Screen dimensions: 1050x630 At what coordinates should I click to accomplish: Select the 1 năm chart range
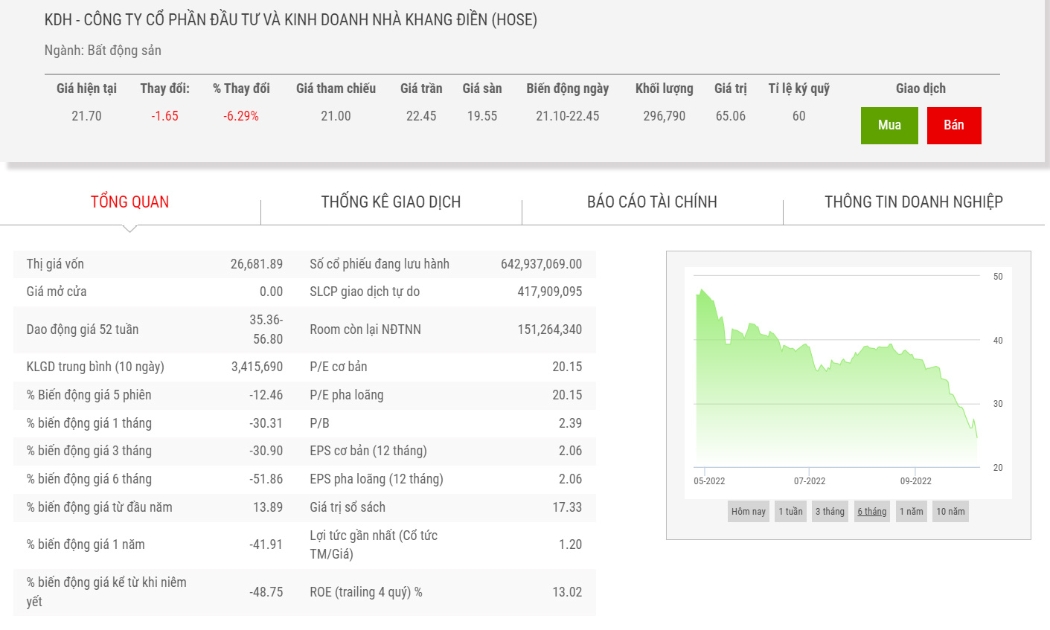(x=911, y=511)
